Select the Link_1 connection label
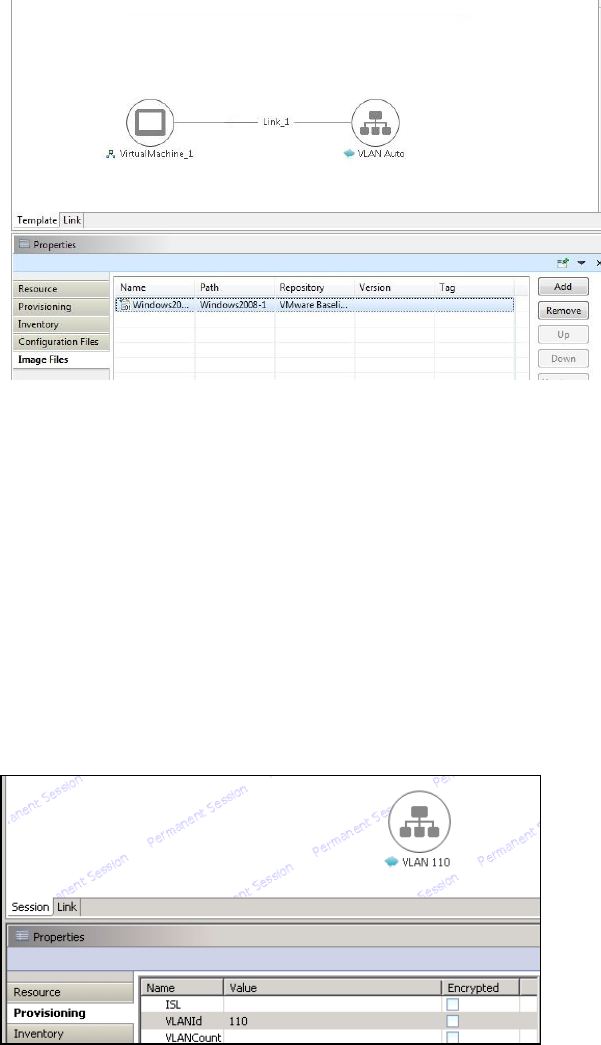The width and height of the screenshot is (601, 1045). point(276,122)
